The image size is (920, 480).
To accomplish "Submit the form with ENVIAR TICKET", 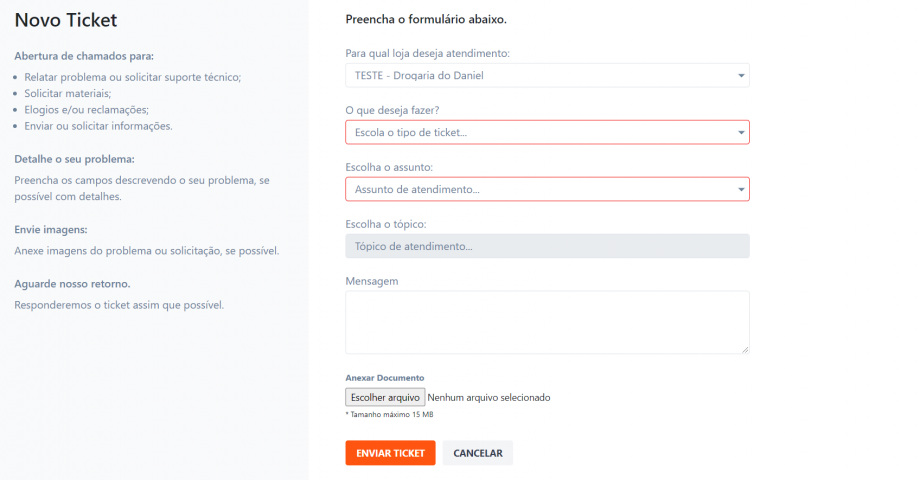I will [390, 453].
